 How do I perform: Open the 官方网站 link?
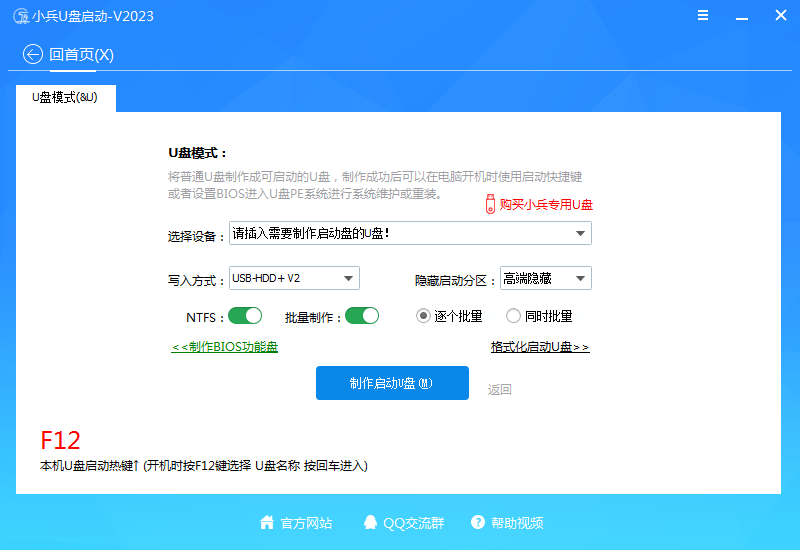pos(306,523)
